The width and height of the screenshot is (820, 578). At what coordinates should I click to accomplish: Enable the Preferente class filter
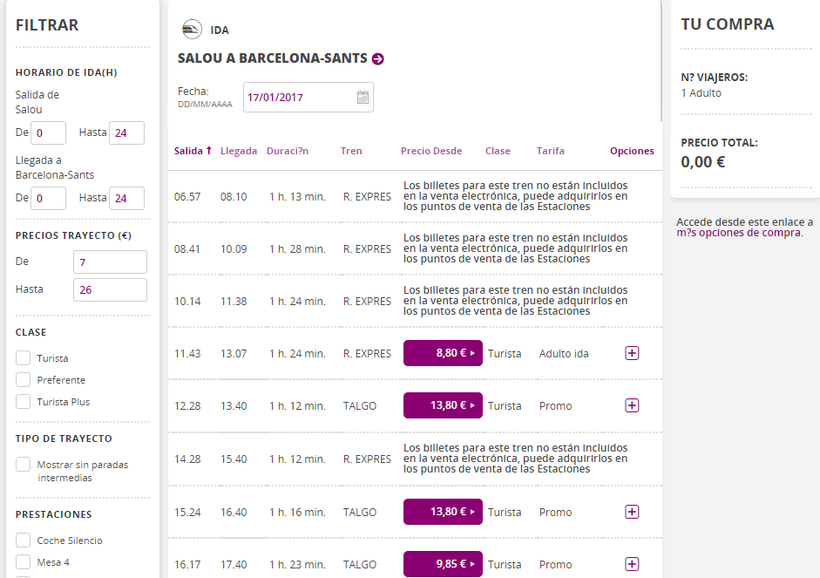click(x=23, y=380)
